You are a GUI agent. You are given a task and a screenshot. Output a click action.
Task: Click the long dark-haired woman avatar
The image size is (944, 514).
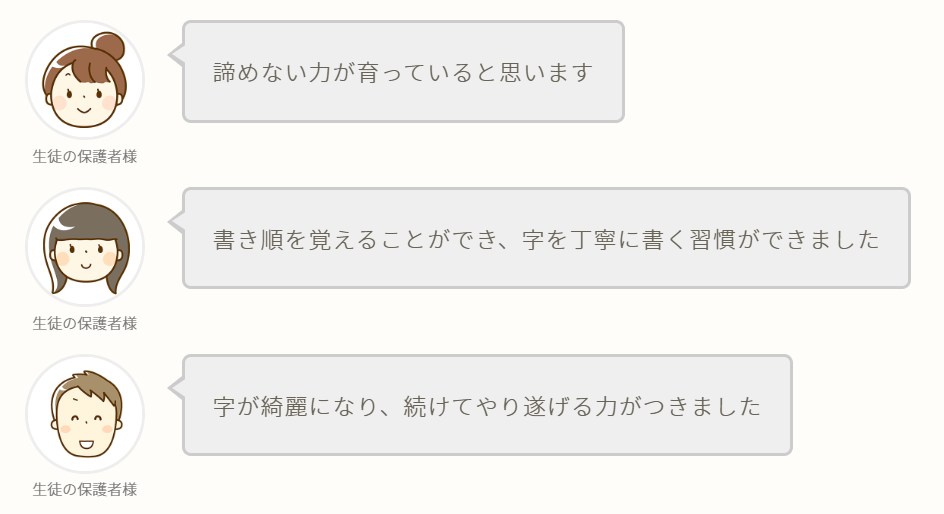(85, 247)
